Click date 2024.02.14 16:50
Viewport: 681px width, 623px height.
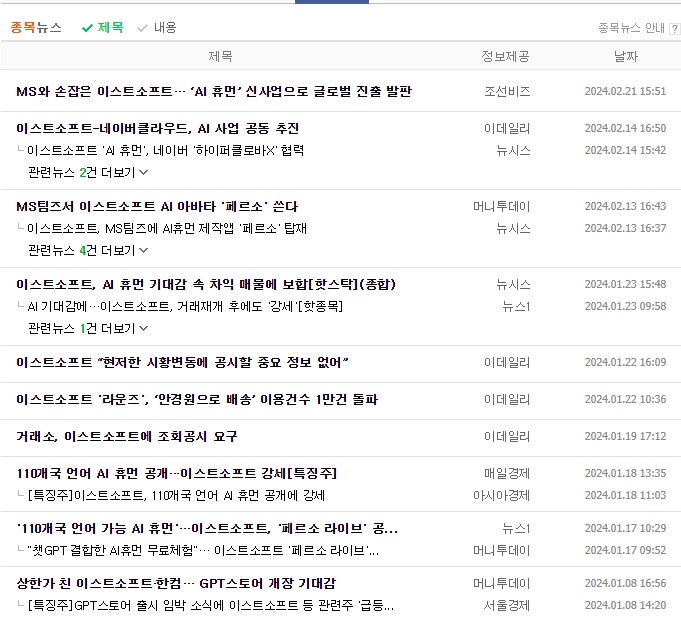tap(625, 128)
